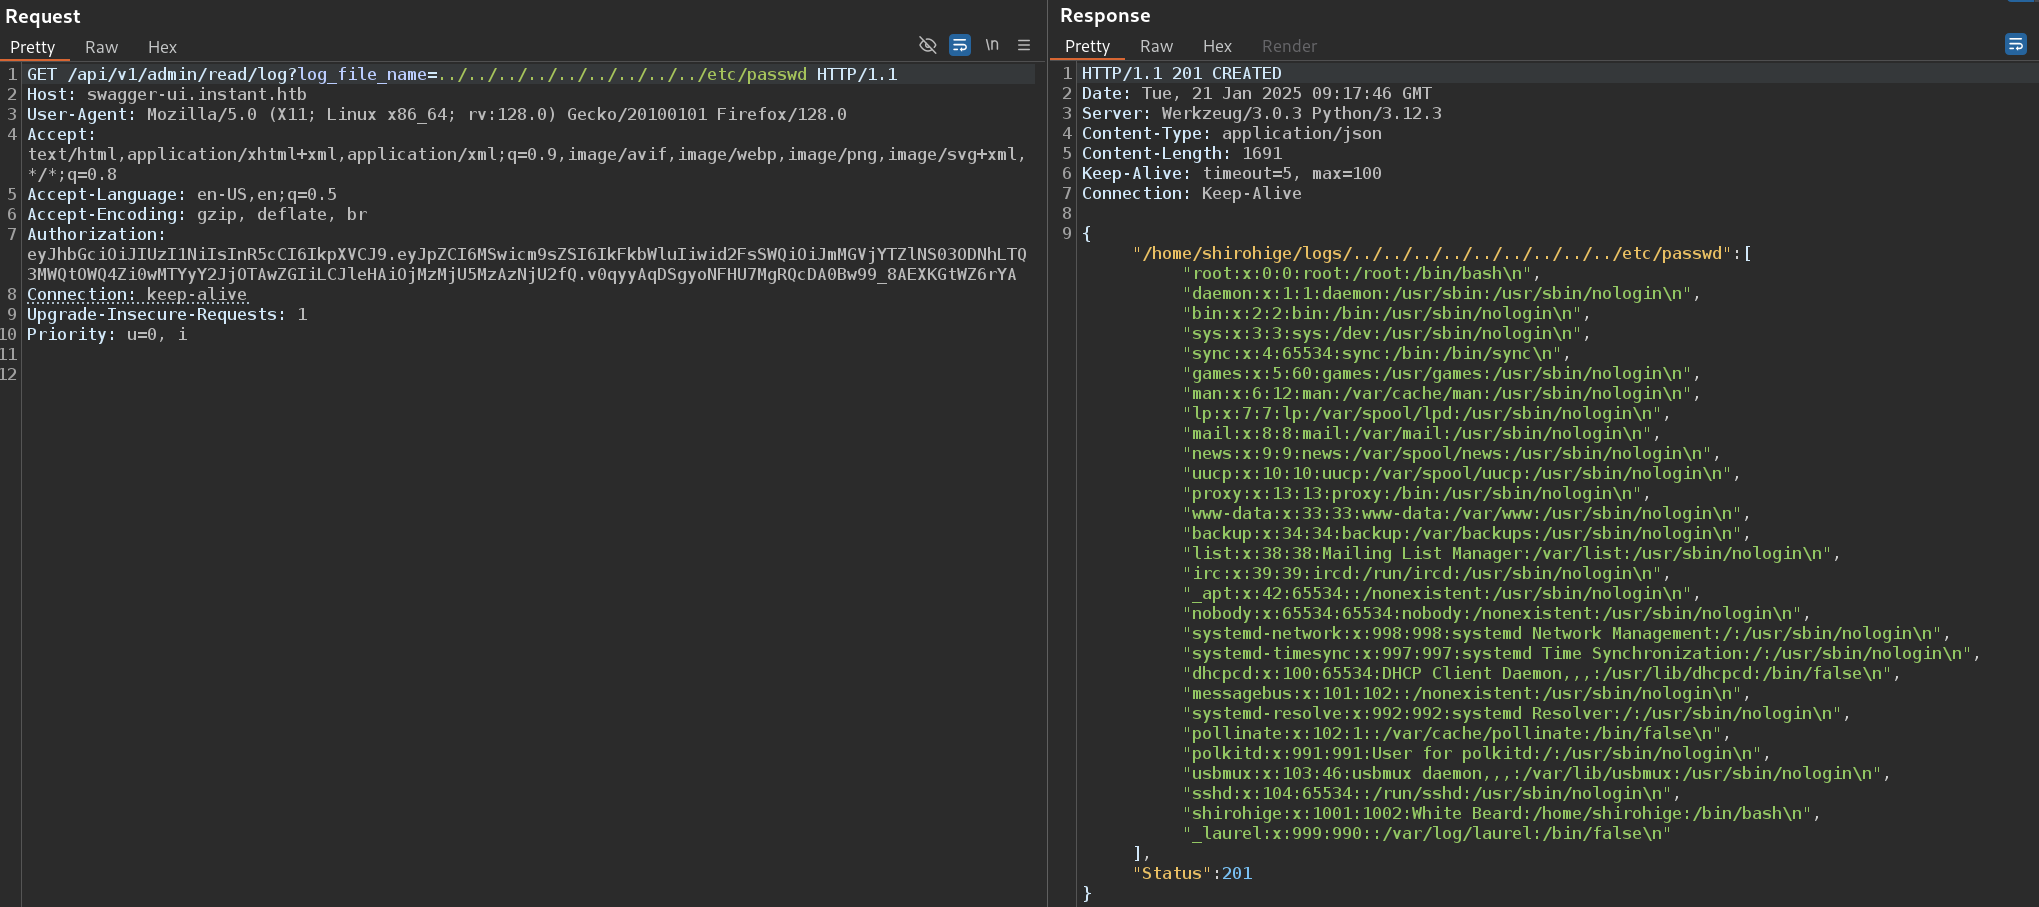Click the Connection: keep-alive request header

(x=137, y=294)
